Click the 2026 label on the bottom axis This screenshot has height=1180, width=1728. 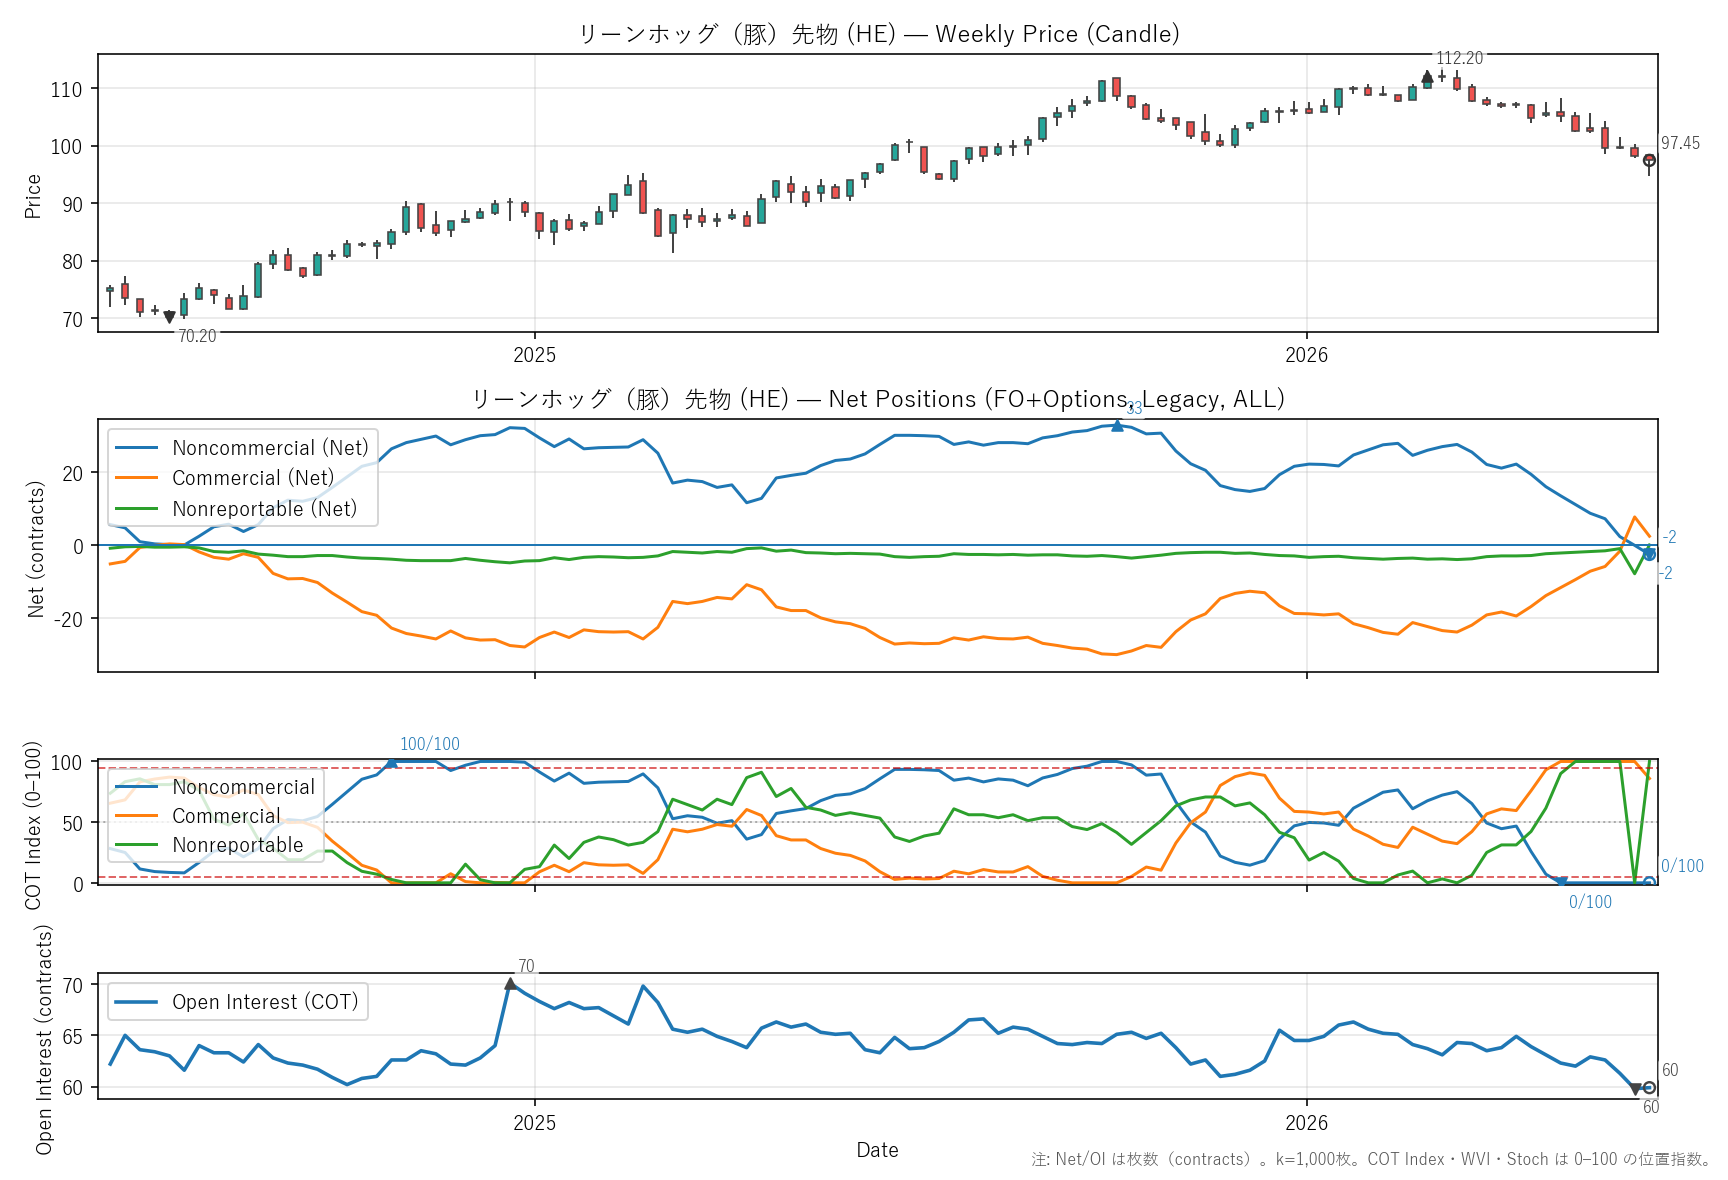(1306, 1123)
